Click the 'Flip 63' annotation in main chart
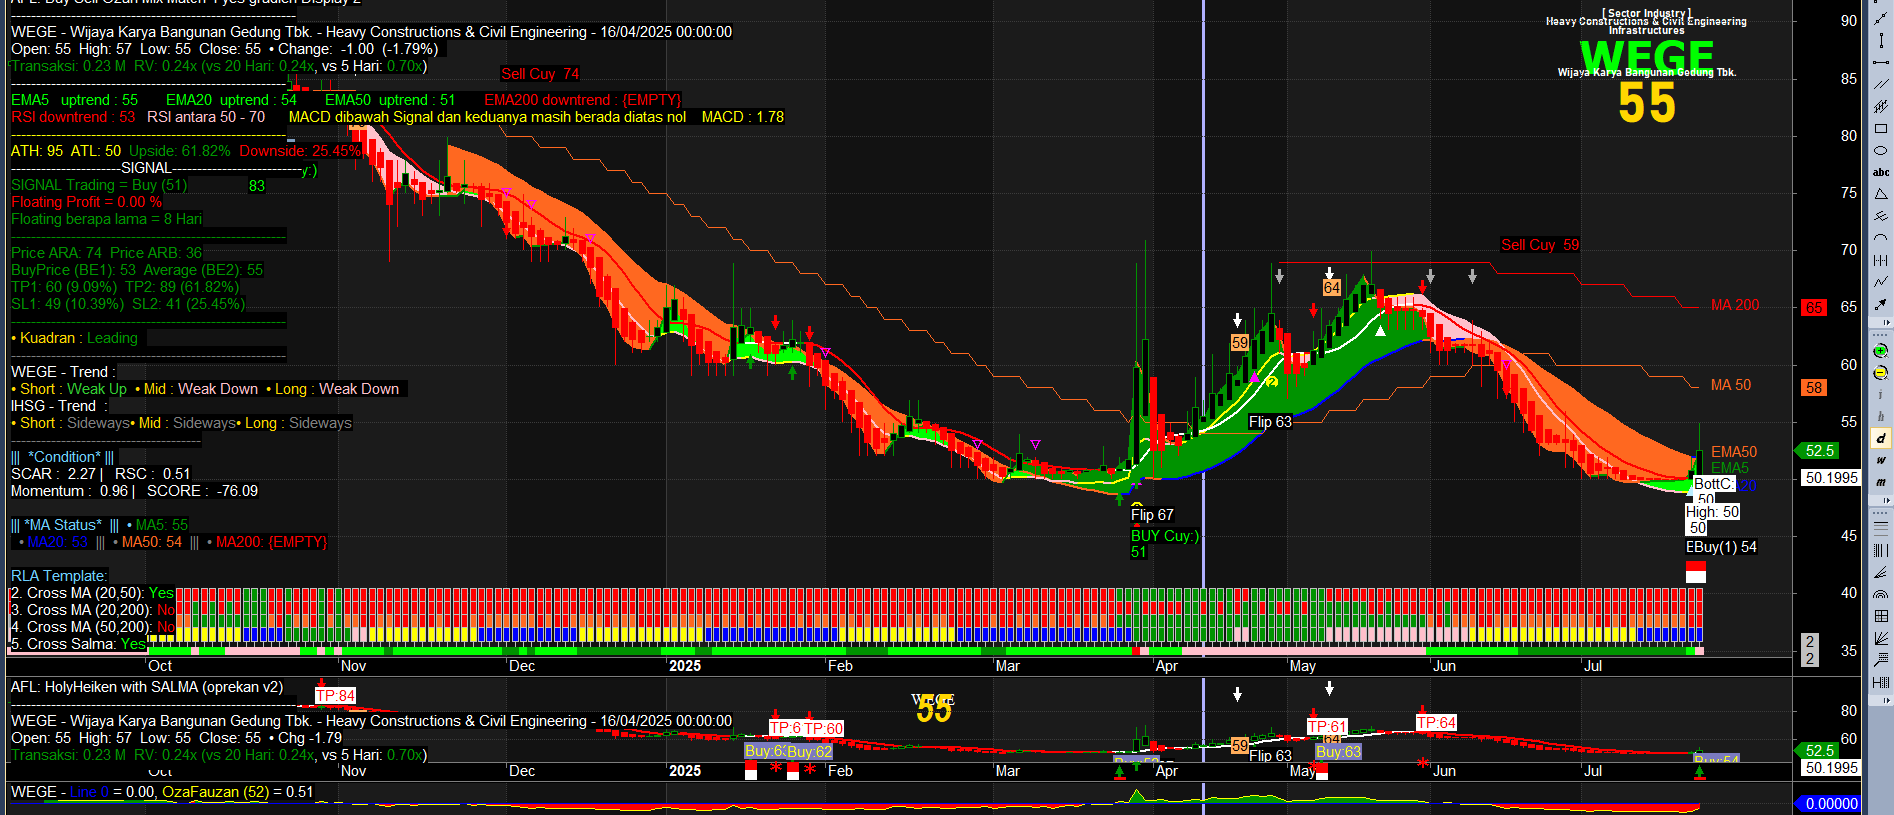1894x815 pixels. [1270, 422]
